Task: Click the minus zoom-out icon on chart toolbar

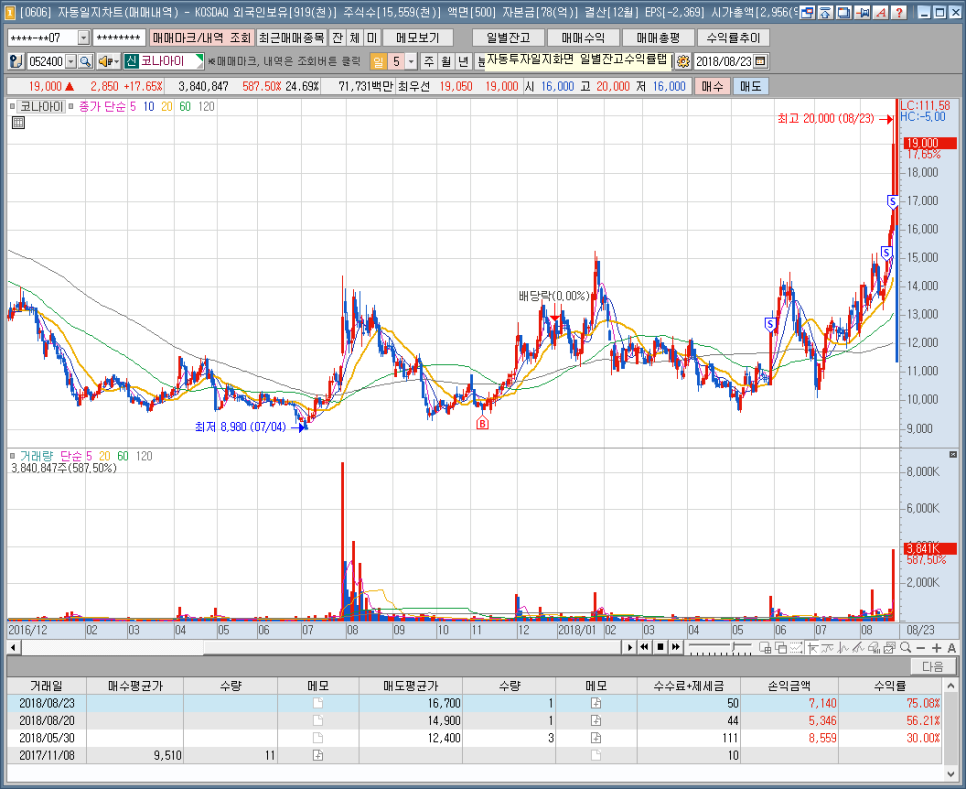Action: pyautogui.click(x=920, y=648)
